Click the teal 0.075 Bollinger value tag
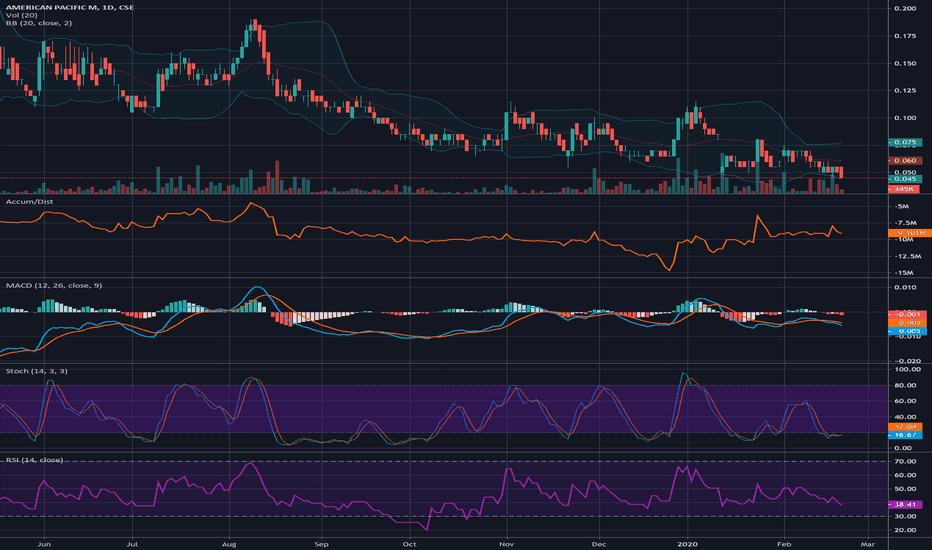Image resolution: width=932 pixels, height=550 pixels. coord(905,142)
